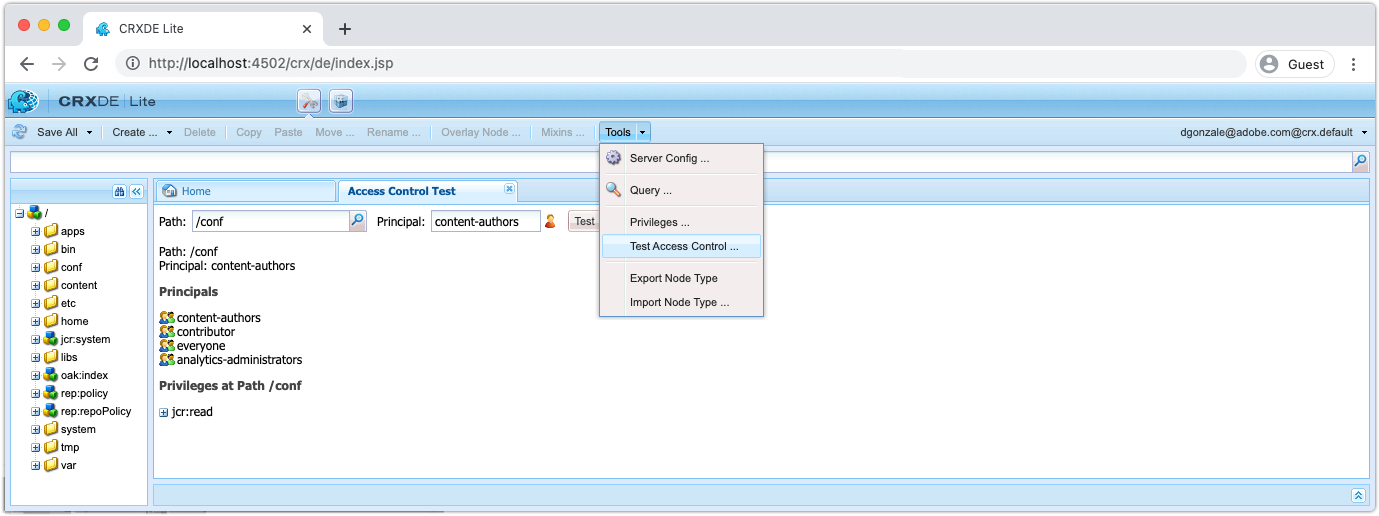This screenshot has height=516, width=1379.
Task: Click the browser back arrow
Action: coord(27,64)
